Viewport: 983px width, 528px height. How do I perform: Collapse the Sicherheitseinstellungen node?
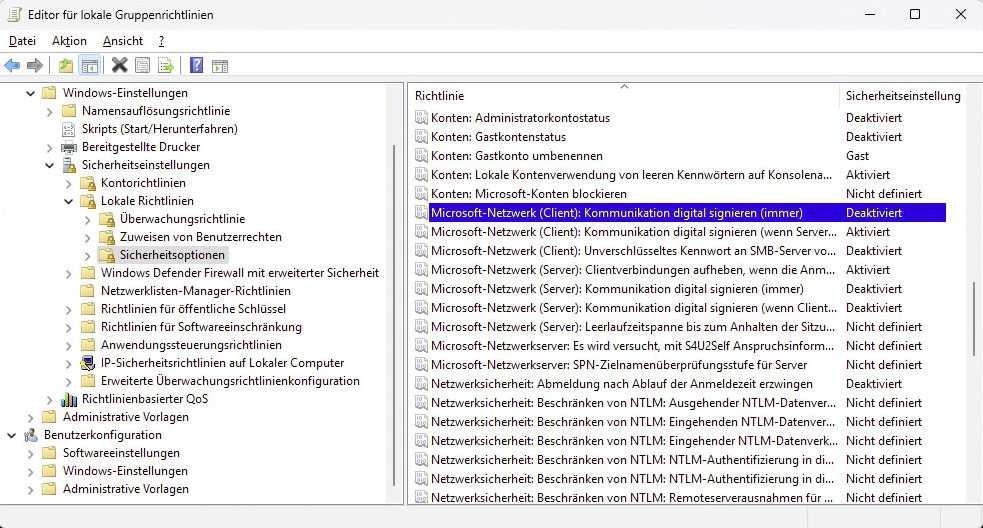50,166
